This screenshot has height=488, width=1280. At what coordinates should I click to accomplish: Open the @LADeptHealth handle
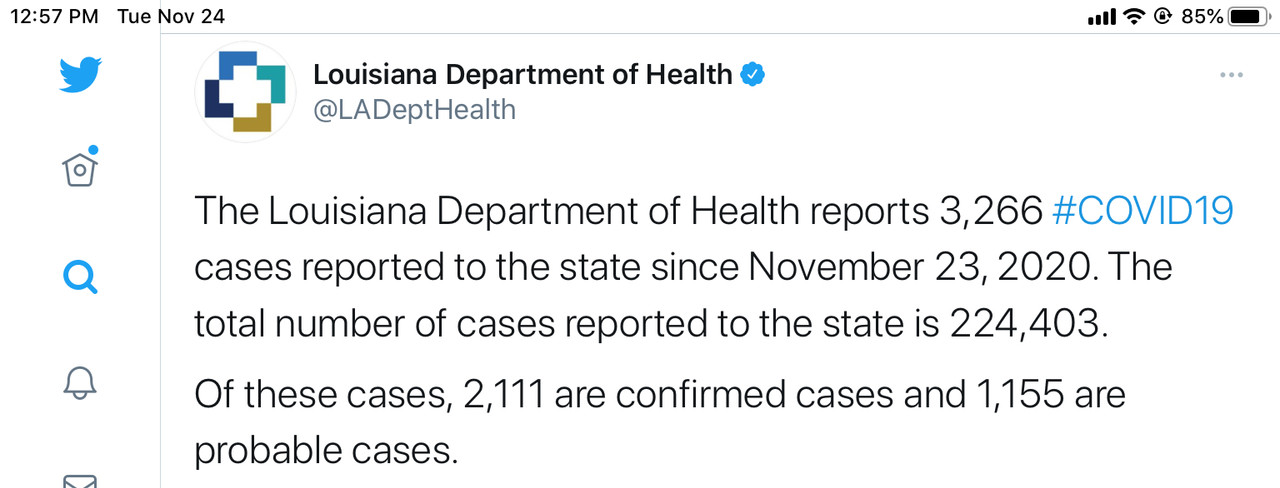tap(415, 110)
